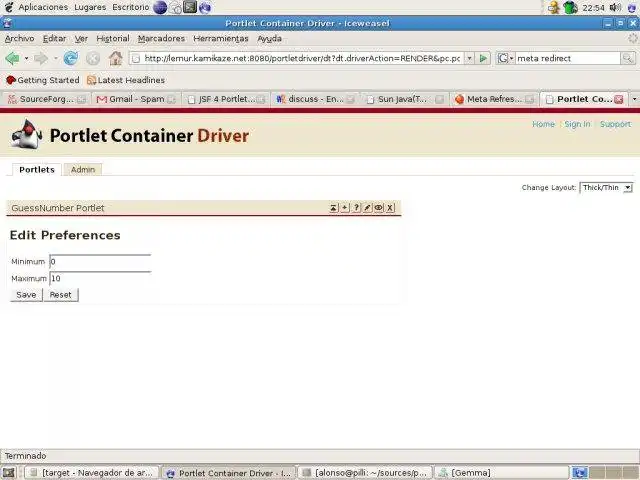The image size is (640, 480).
Task: Open the Escritorio panel menu
Action: click(131, 7)
